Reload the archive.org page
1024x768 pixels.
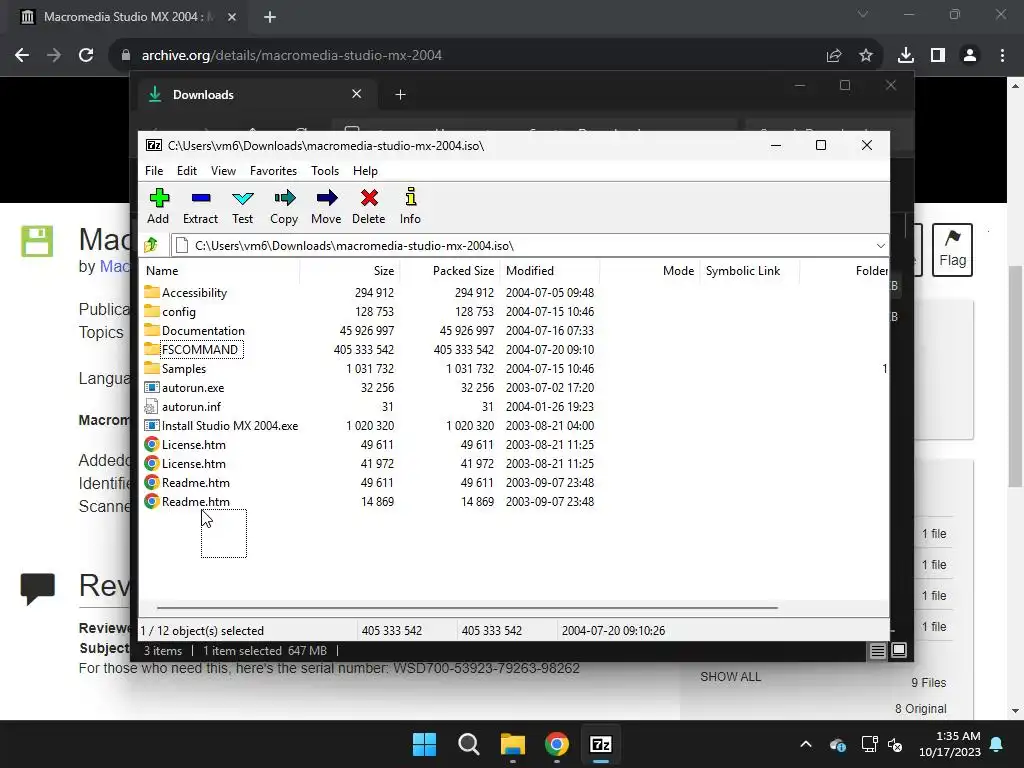(86, 56)
